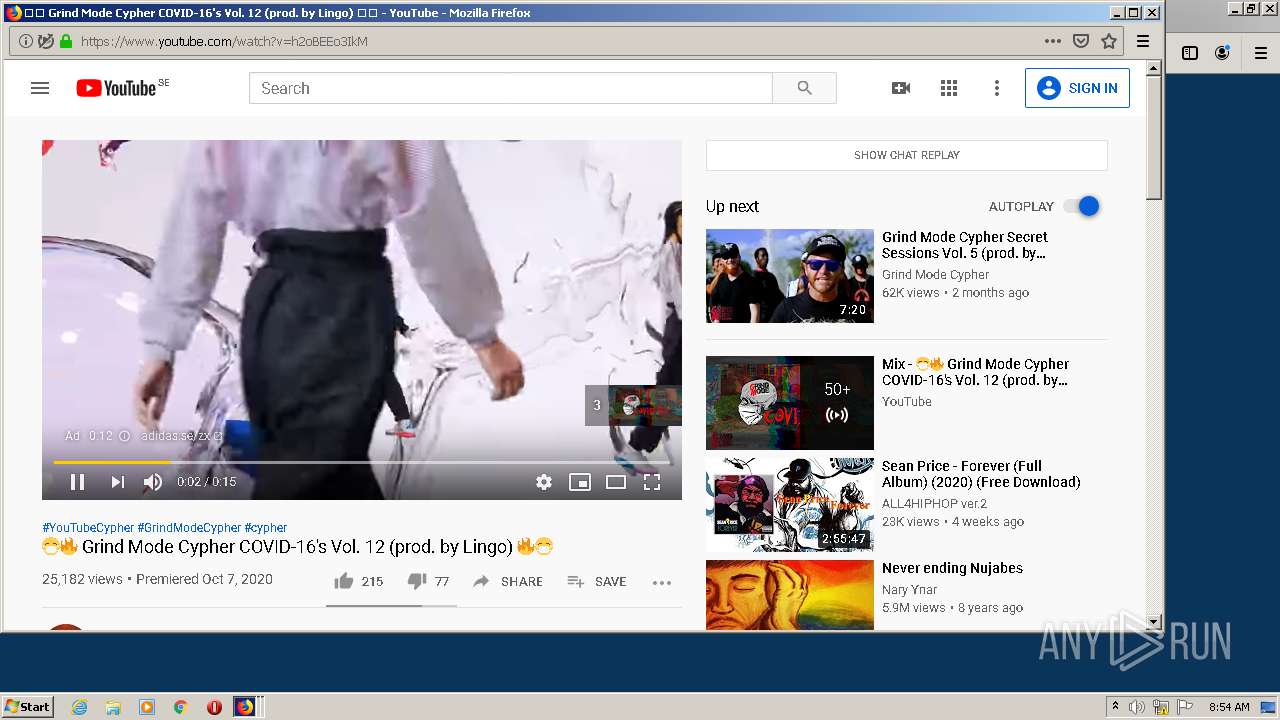The image size is (1280, 720).
Task: Skip to the next video
Action: pos(118,482)
